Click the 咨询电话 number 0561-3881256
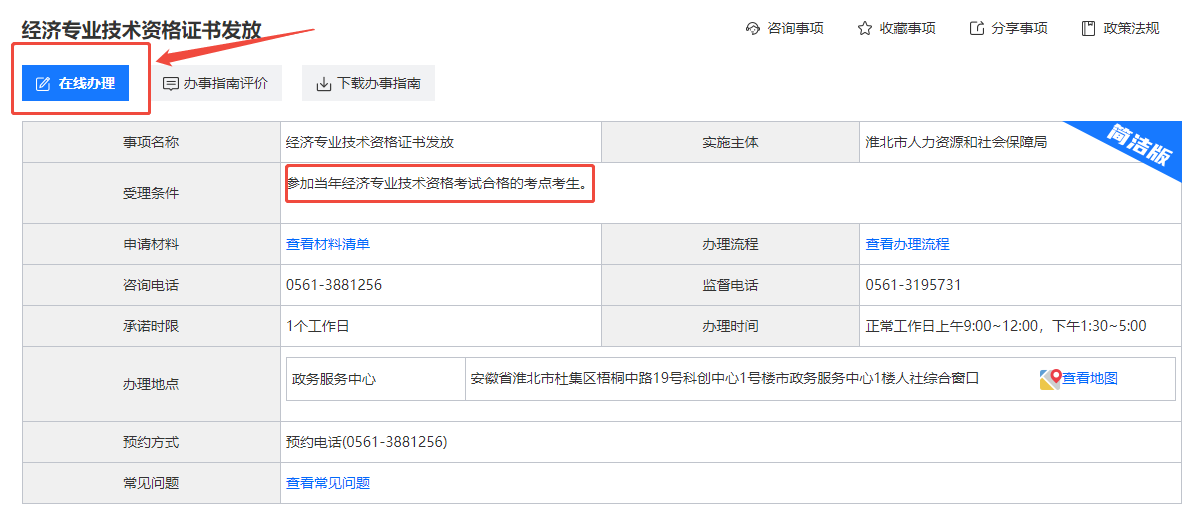 (334, 285)
